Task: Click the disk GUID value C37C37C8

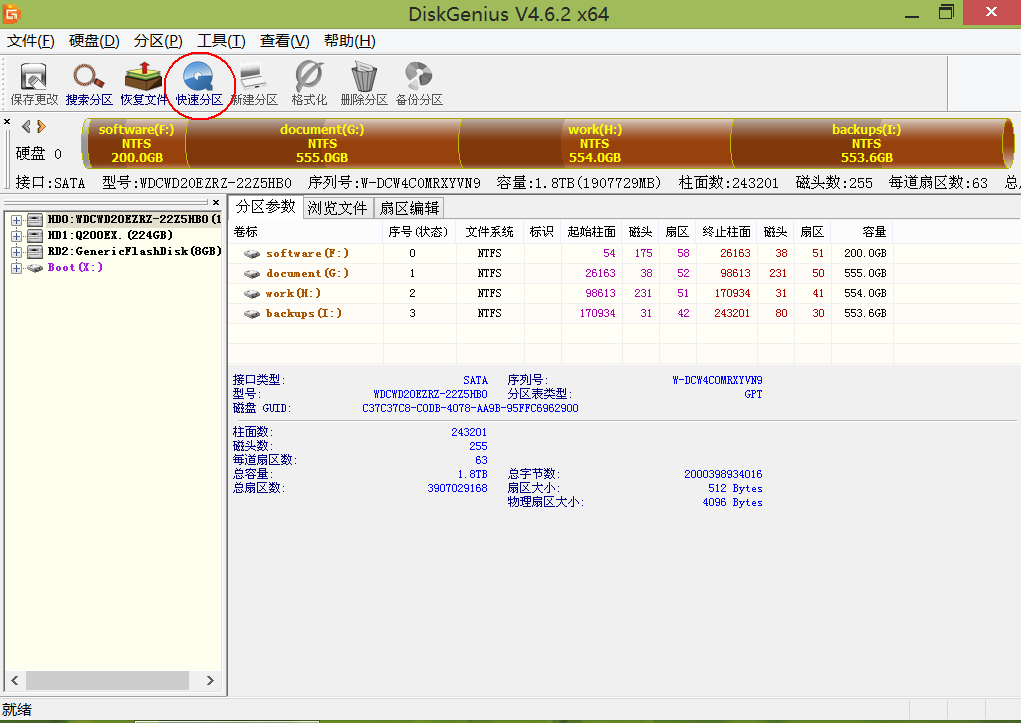Action: click(470, 408)
